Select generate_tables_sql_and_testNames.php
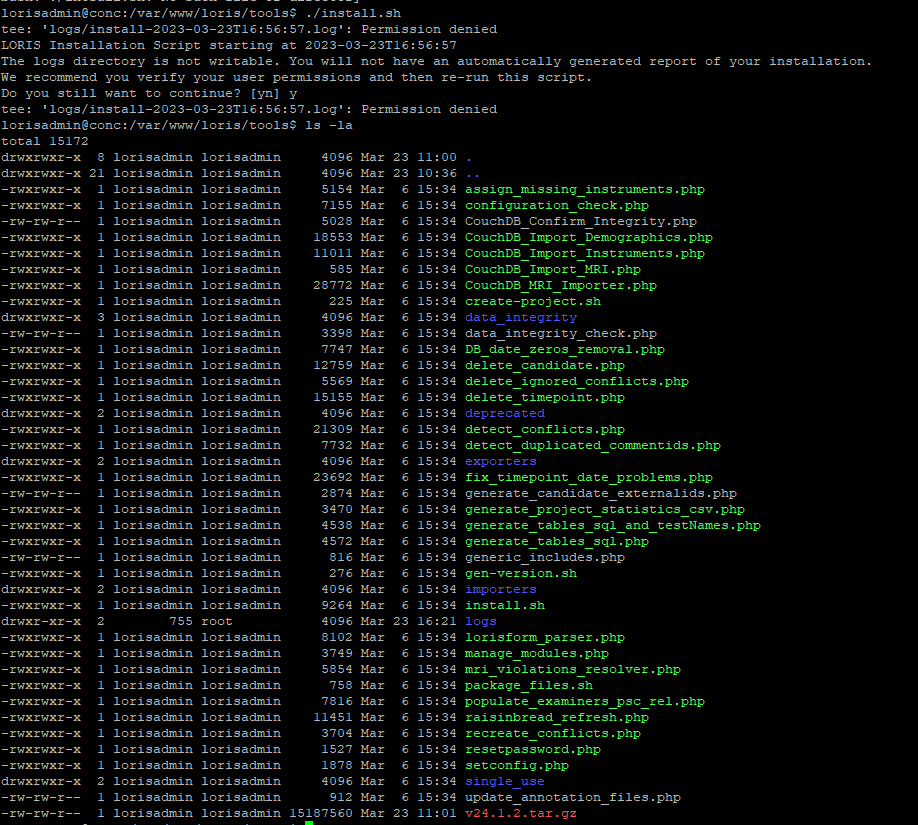918x825 pixels. coord(612,526)
